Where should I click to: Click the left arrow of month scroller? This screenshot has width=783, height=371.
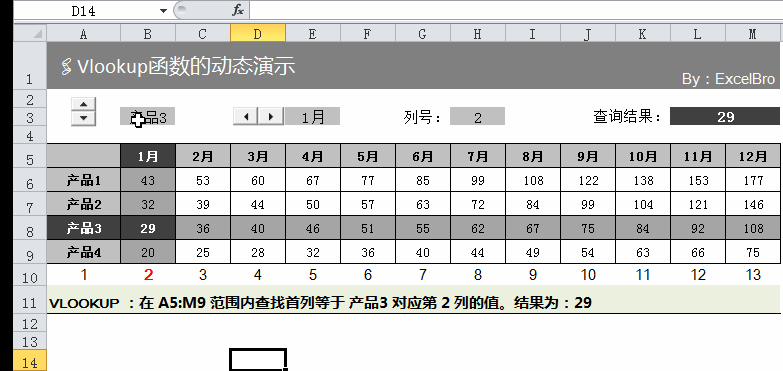[x=246, y=116]
